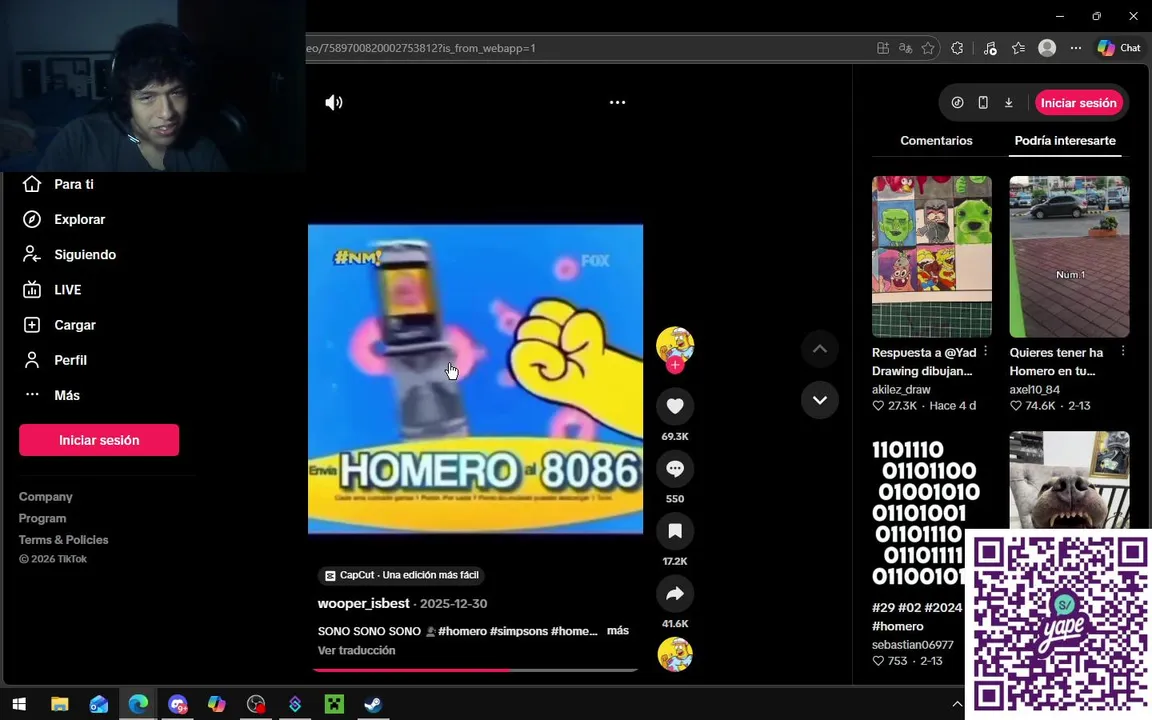The height and width of the screenshot is (720, 1152).
Task: Expand Terms & Policies footer section
Action: [x=63, y=540]
